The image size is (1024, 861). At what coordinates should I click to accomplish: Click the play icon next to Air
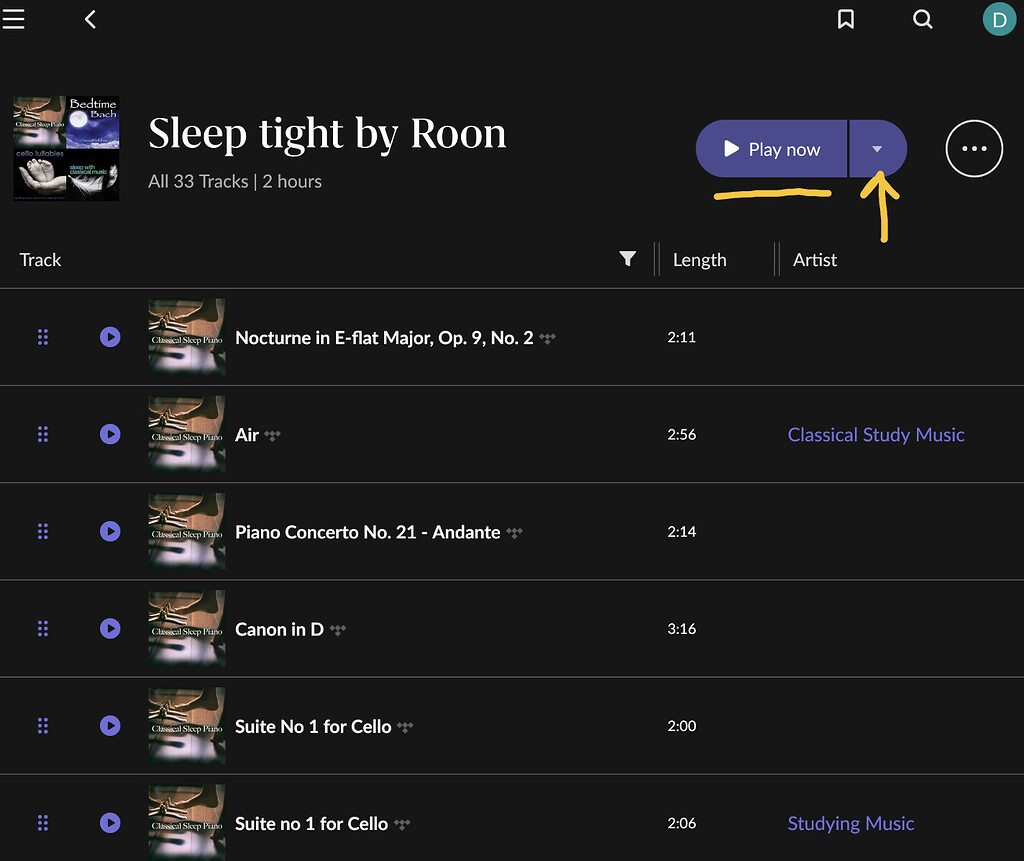110,434
